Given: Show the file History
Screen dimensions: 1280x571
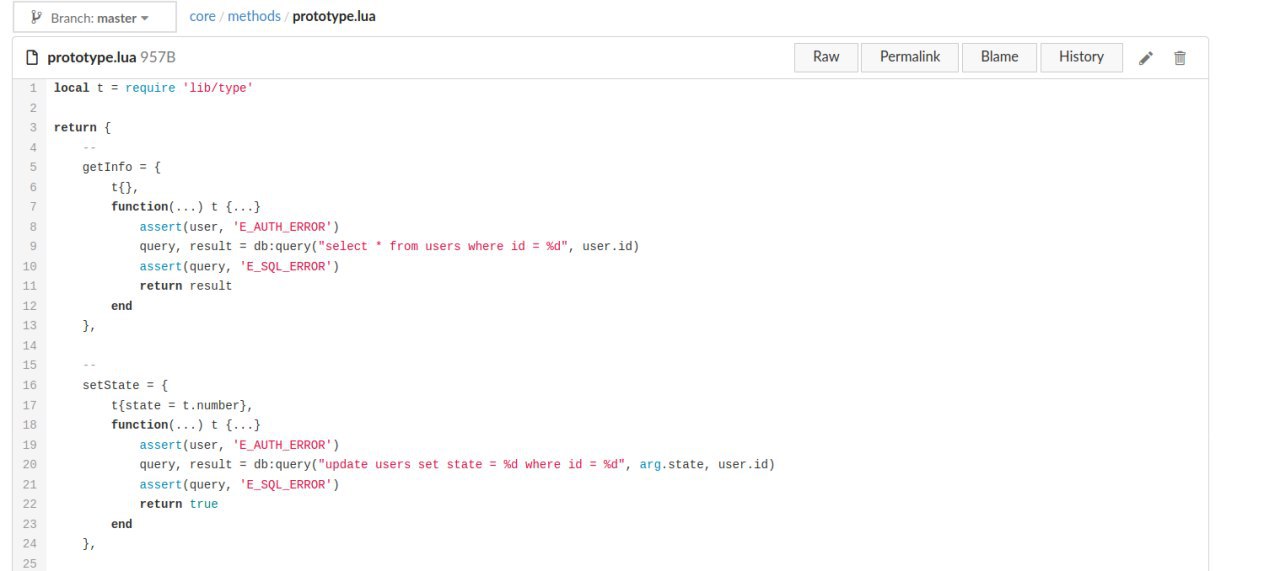Looking at the screenshot, I should click(1081, 57).
